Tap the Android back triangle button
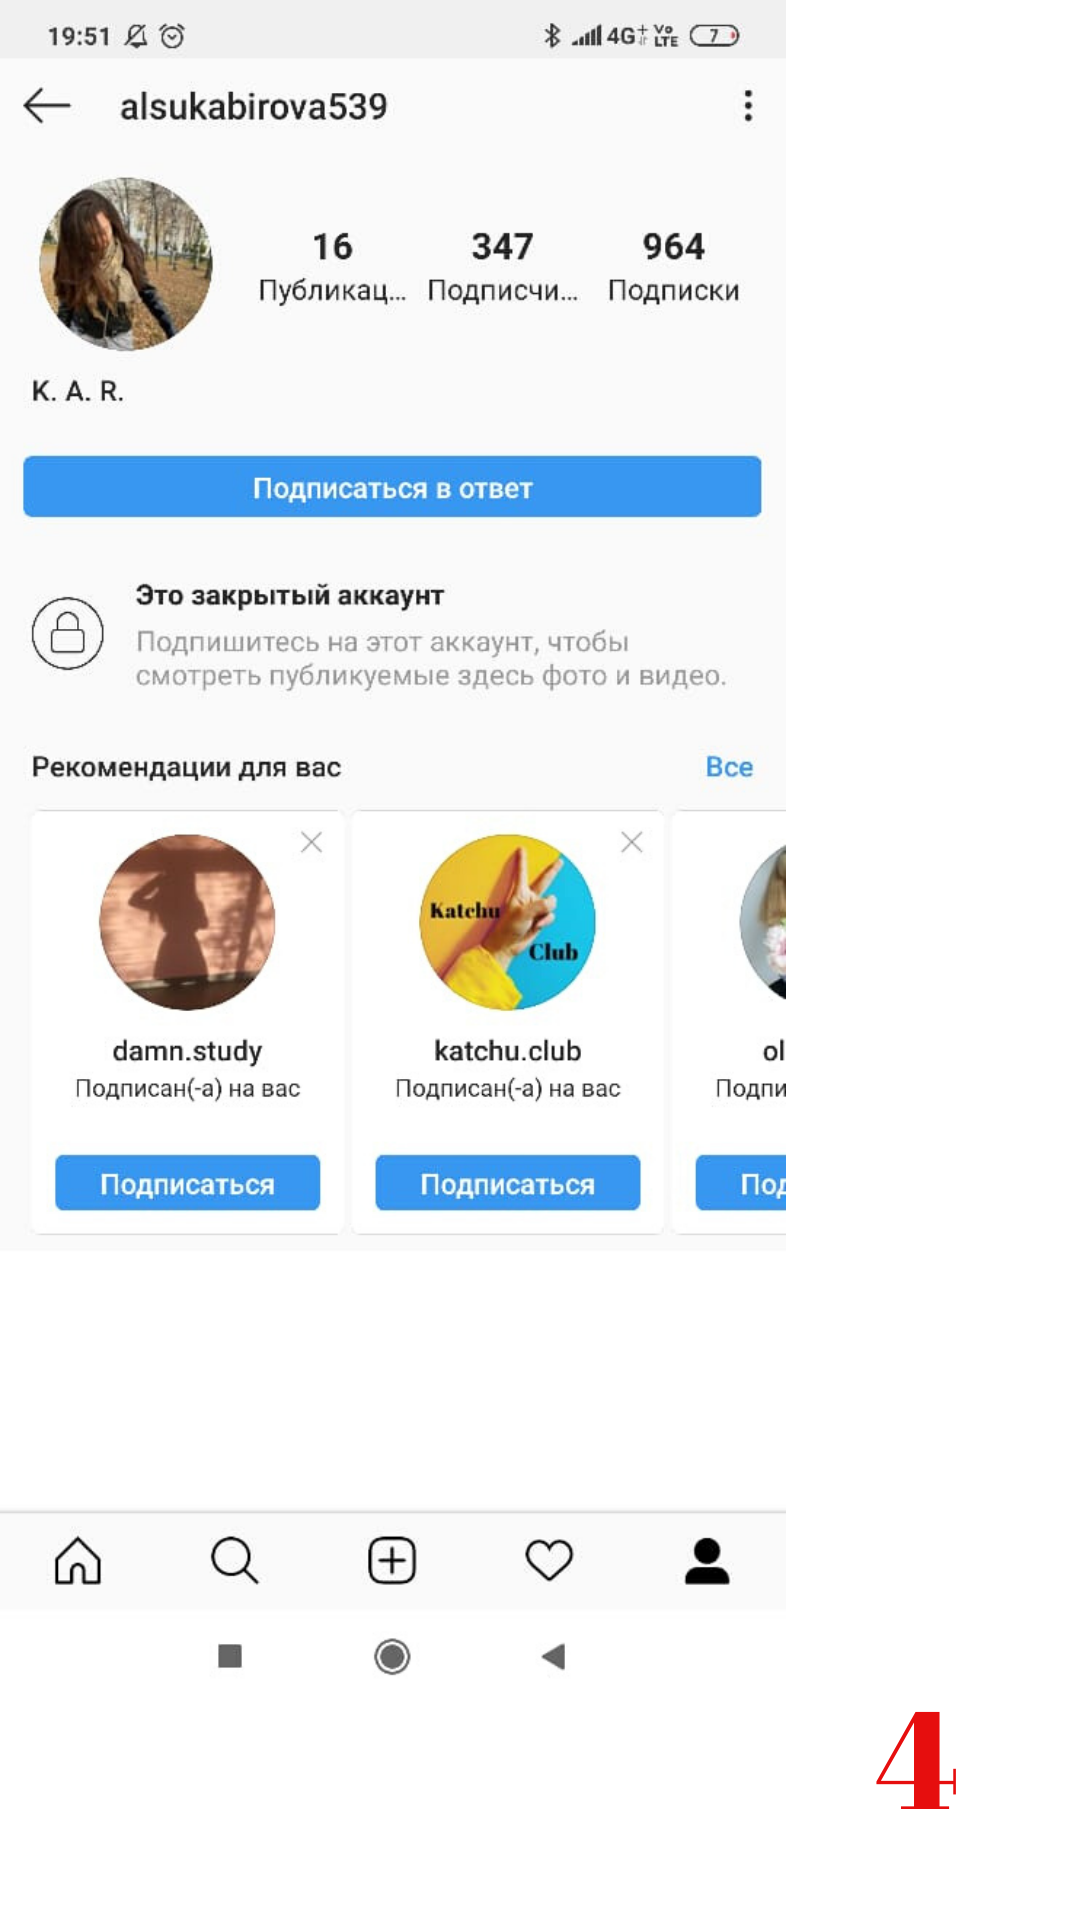1080x1920 pixels. tap(553, 1657)
